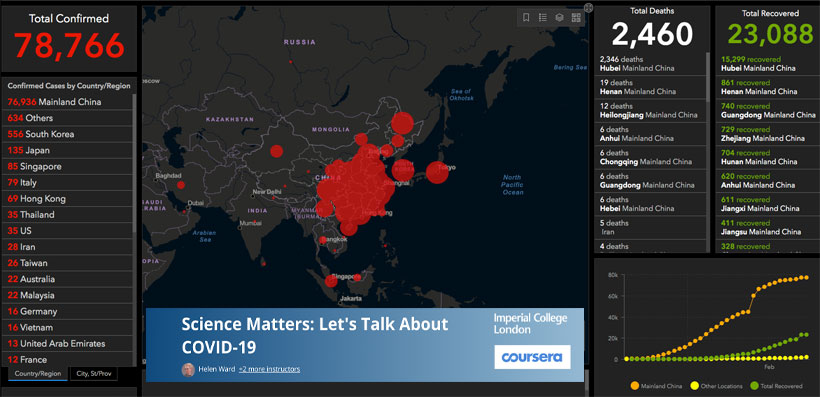
Task: Select Hubei recovered entry in recovered list
Action: pyautogui.click(x=765, y=64)
